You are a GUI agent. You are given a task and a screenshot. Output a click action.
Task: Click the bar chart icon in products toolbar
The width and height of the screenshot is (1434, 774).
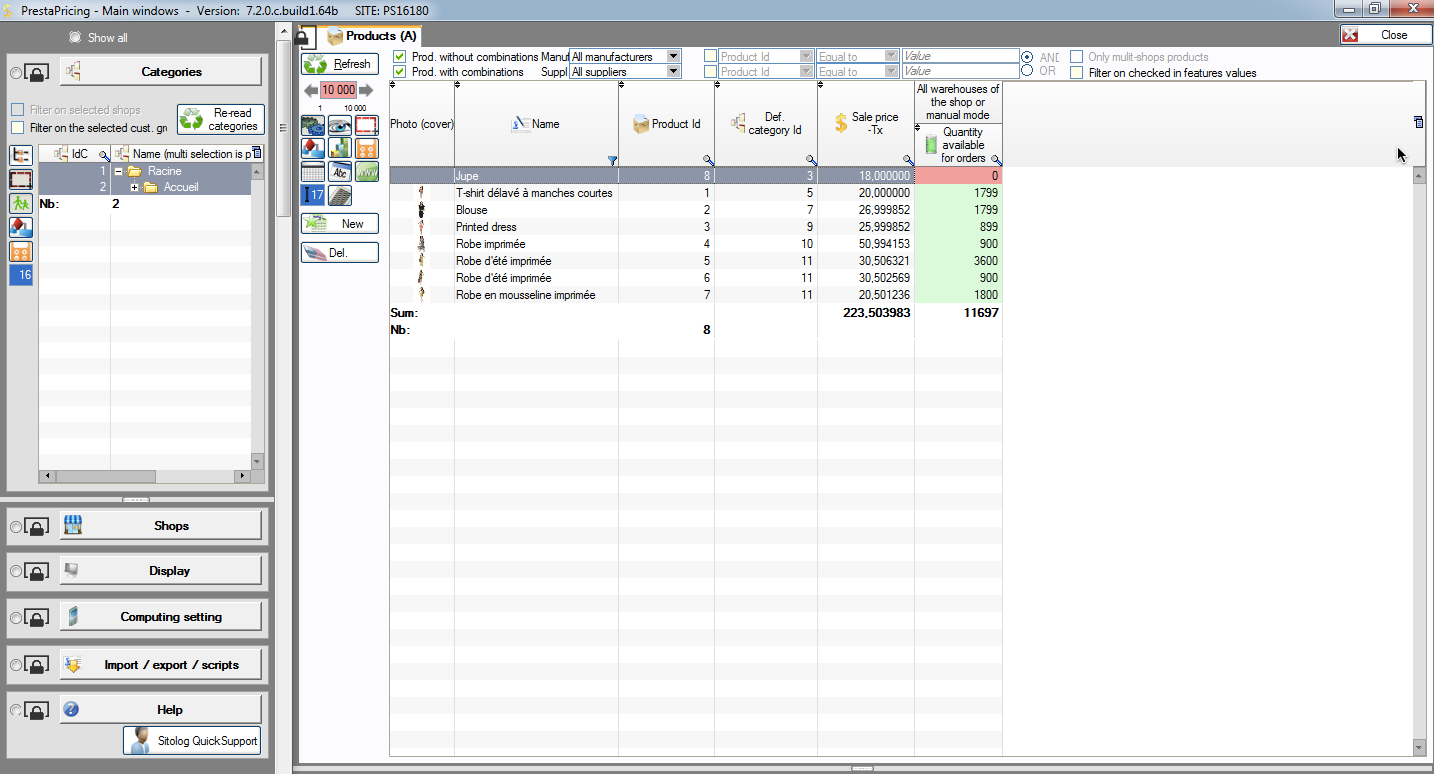[340, 148]
